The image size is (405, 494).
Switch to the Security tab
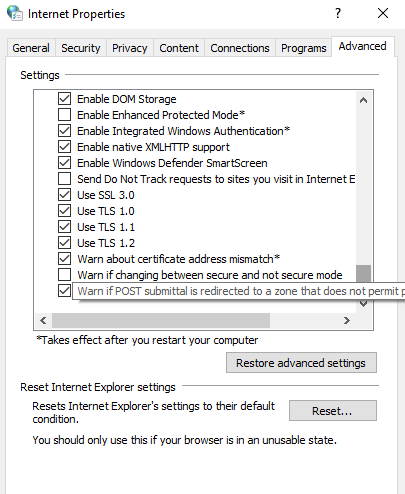(81, 48)
